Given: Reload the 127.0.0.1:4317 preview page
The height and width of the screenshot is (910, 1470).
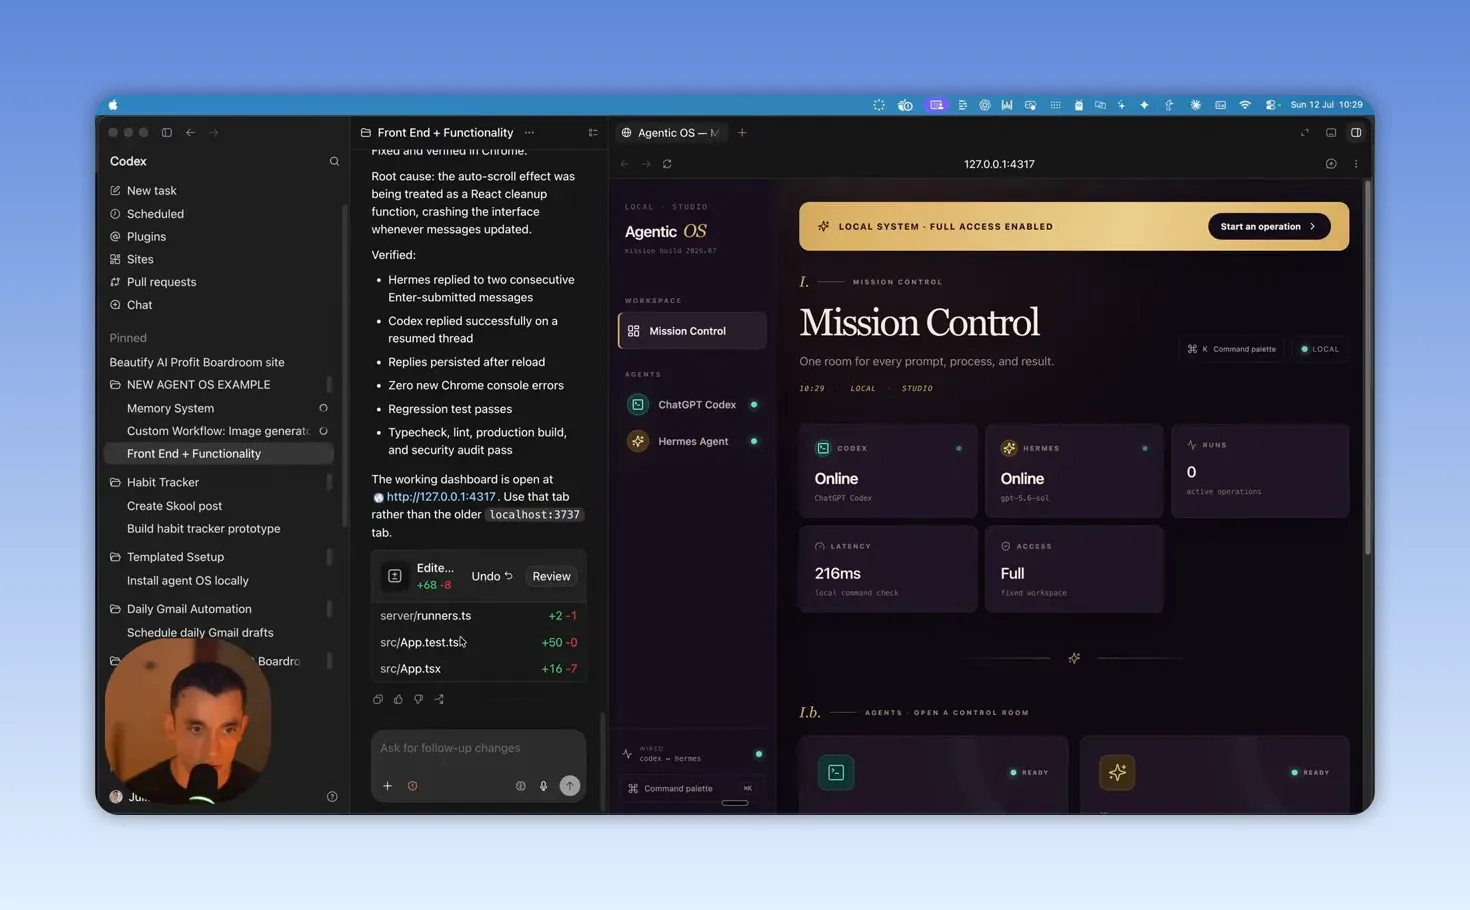Looking at the screenshot, I should coord(667,164).
